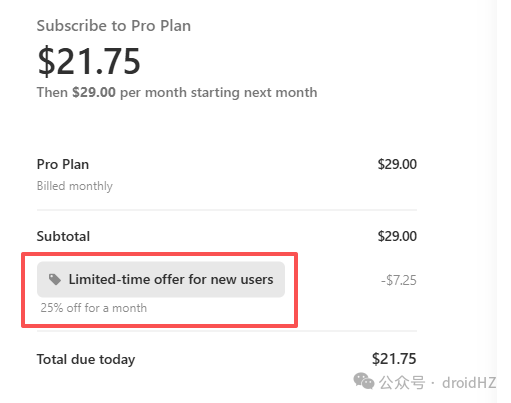
Task: Click the divider line below Billed monthly
Action: click(x=227, y=210)
